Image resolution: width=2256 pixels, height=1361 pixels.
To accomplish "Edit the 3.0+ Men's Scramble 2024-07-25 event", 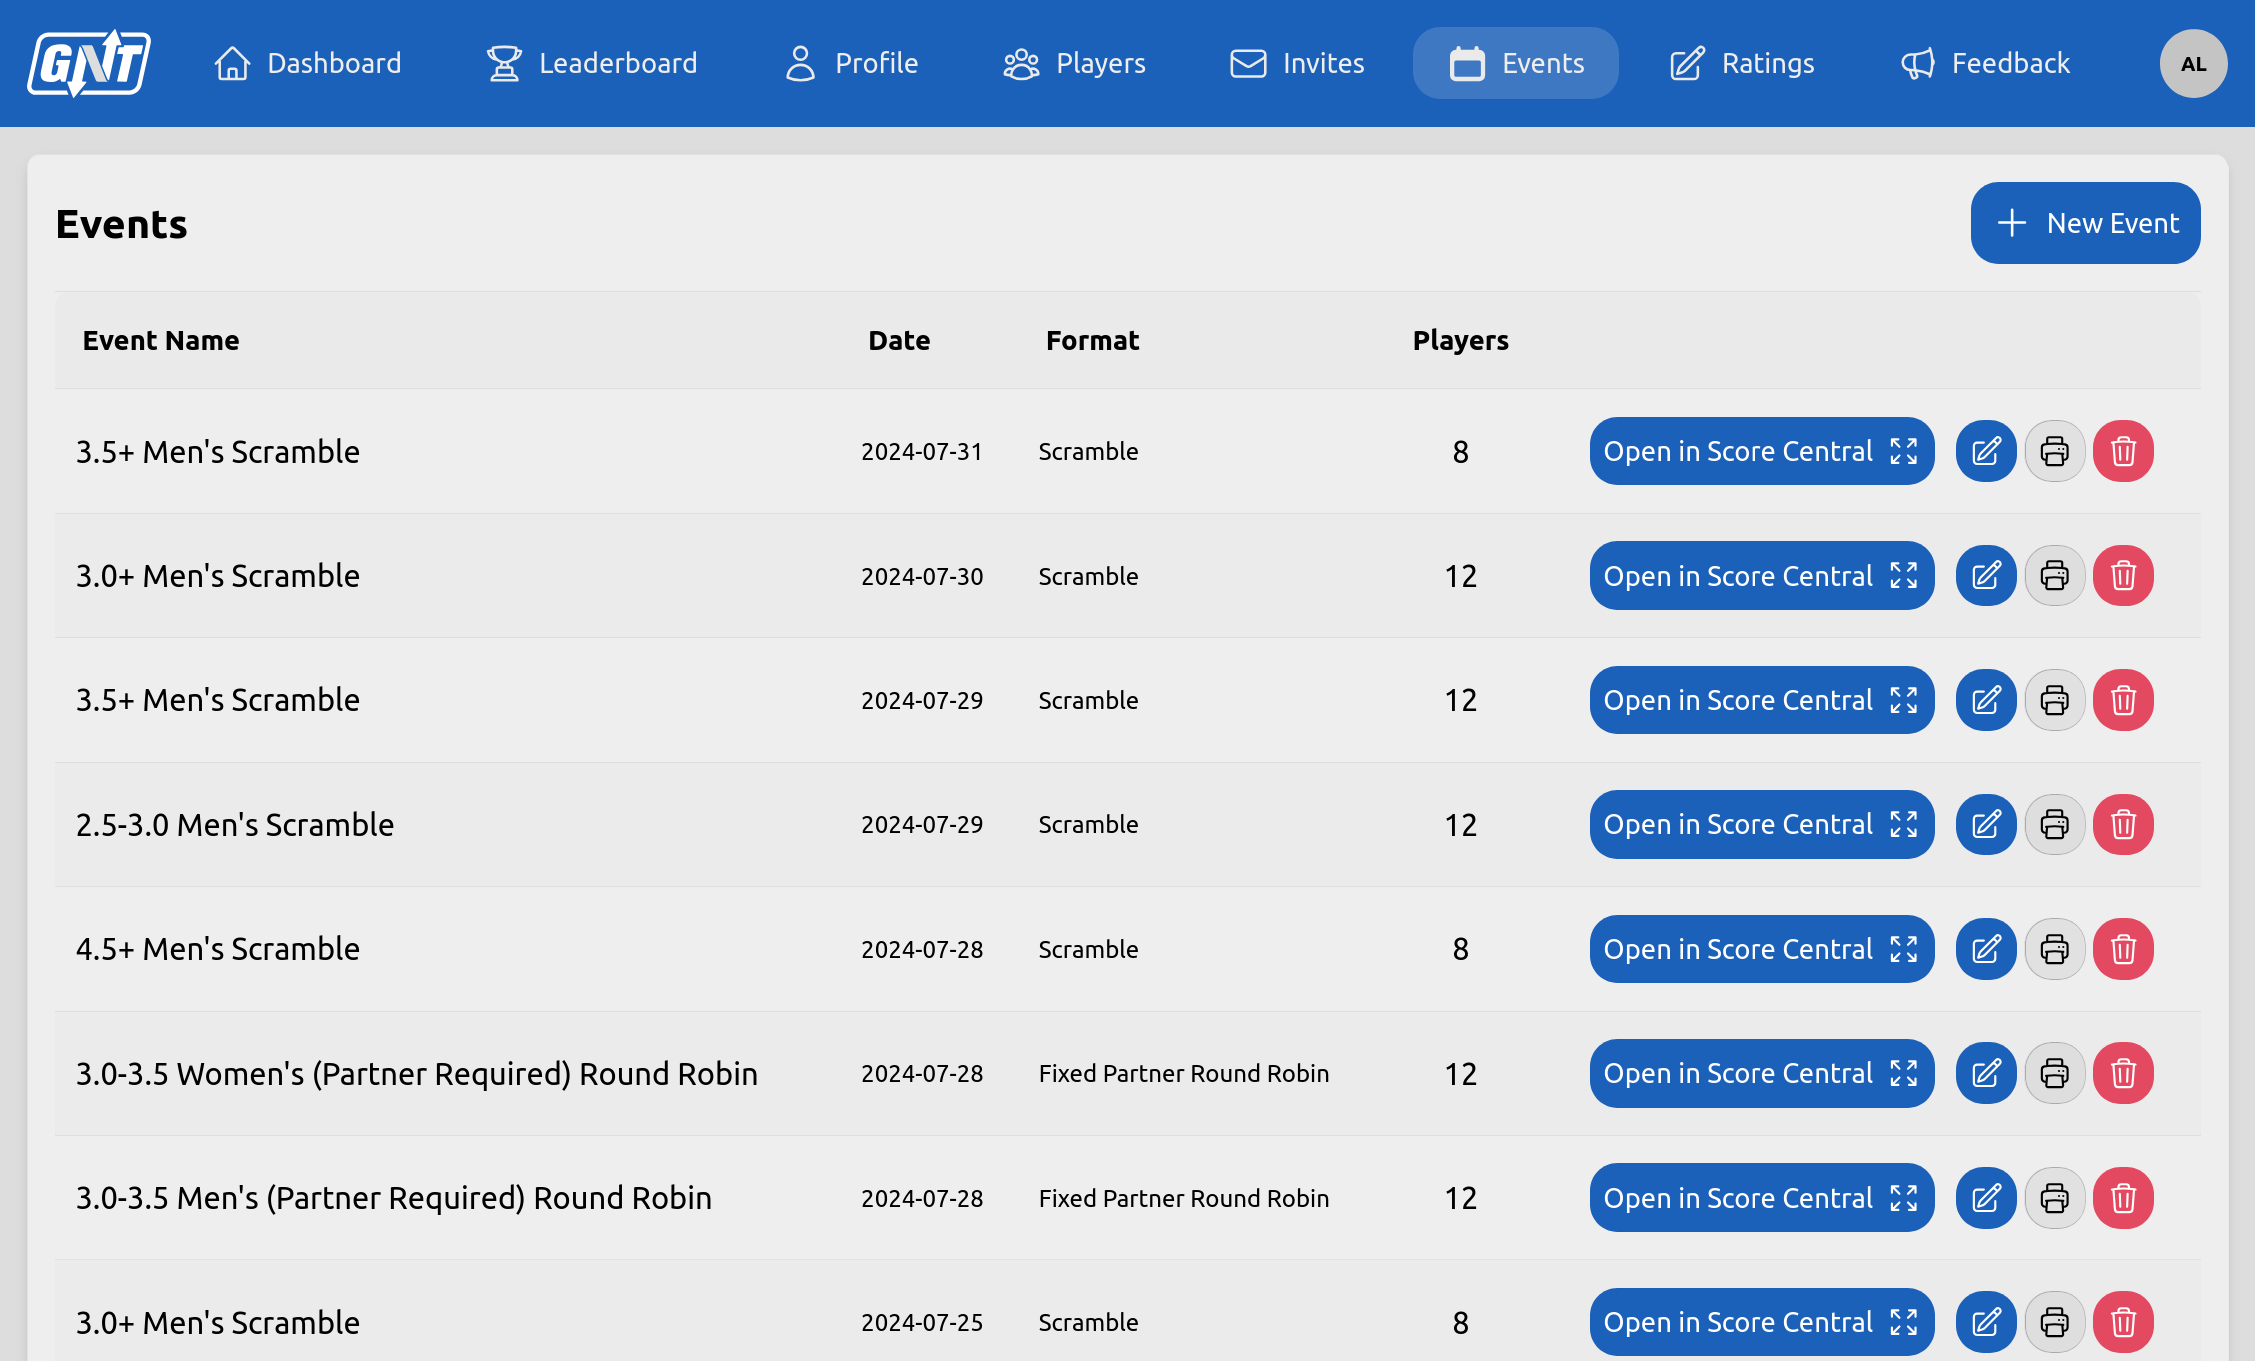I will pyautogui.click(x=1986, y=1322).
